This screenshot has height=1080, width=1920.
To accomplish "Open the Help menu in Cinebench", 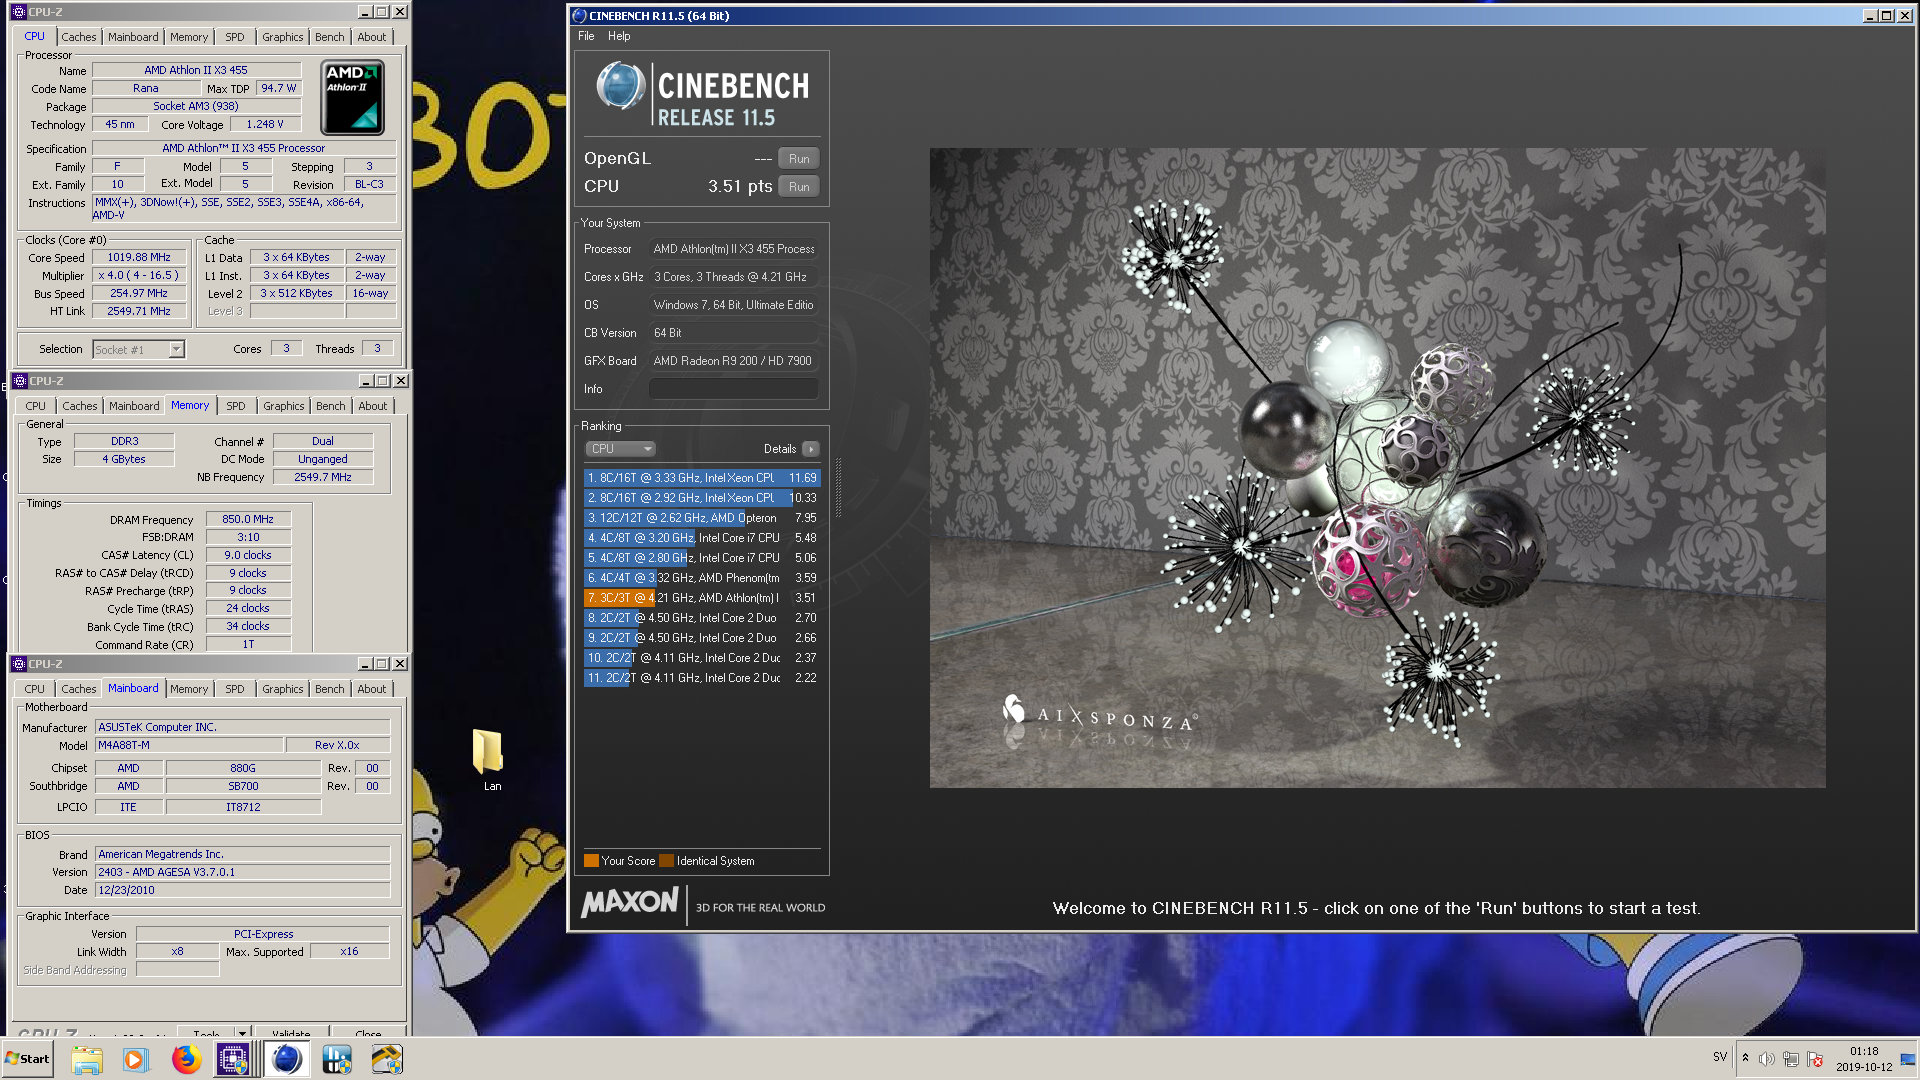I will click(619, 36).
